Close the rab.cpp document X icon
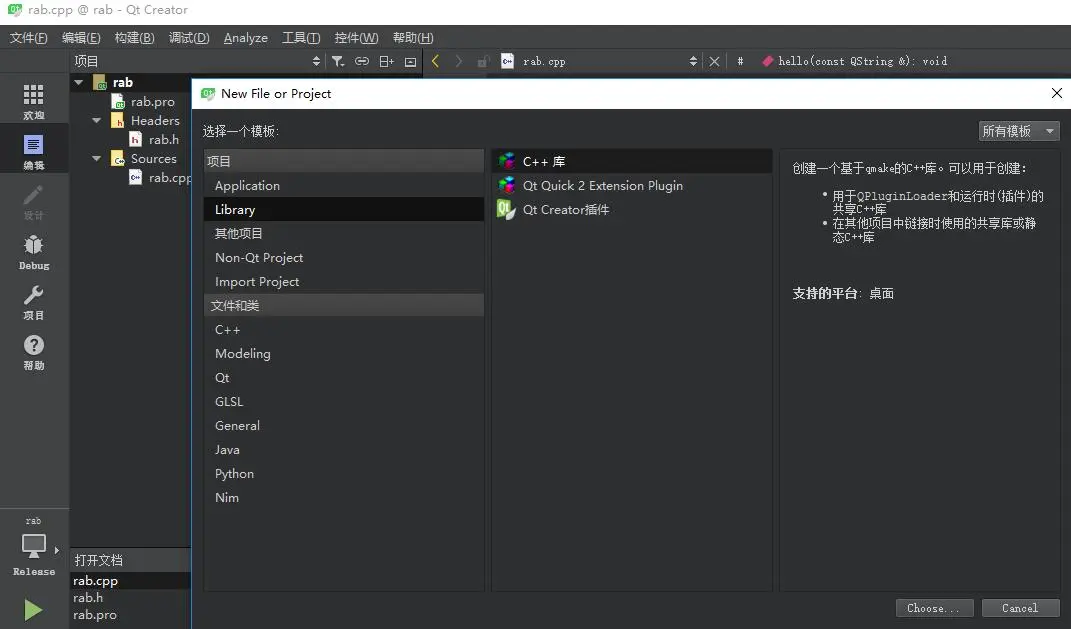The height and width of the screenshot is (629, 1071). tap(714, 61)
